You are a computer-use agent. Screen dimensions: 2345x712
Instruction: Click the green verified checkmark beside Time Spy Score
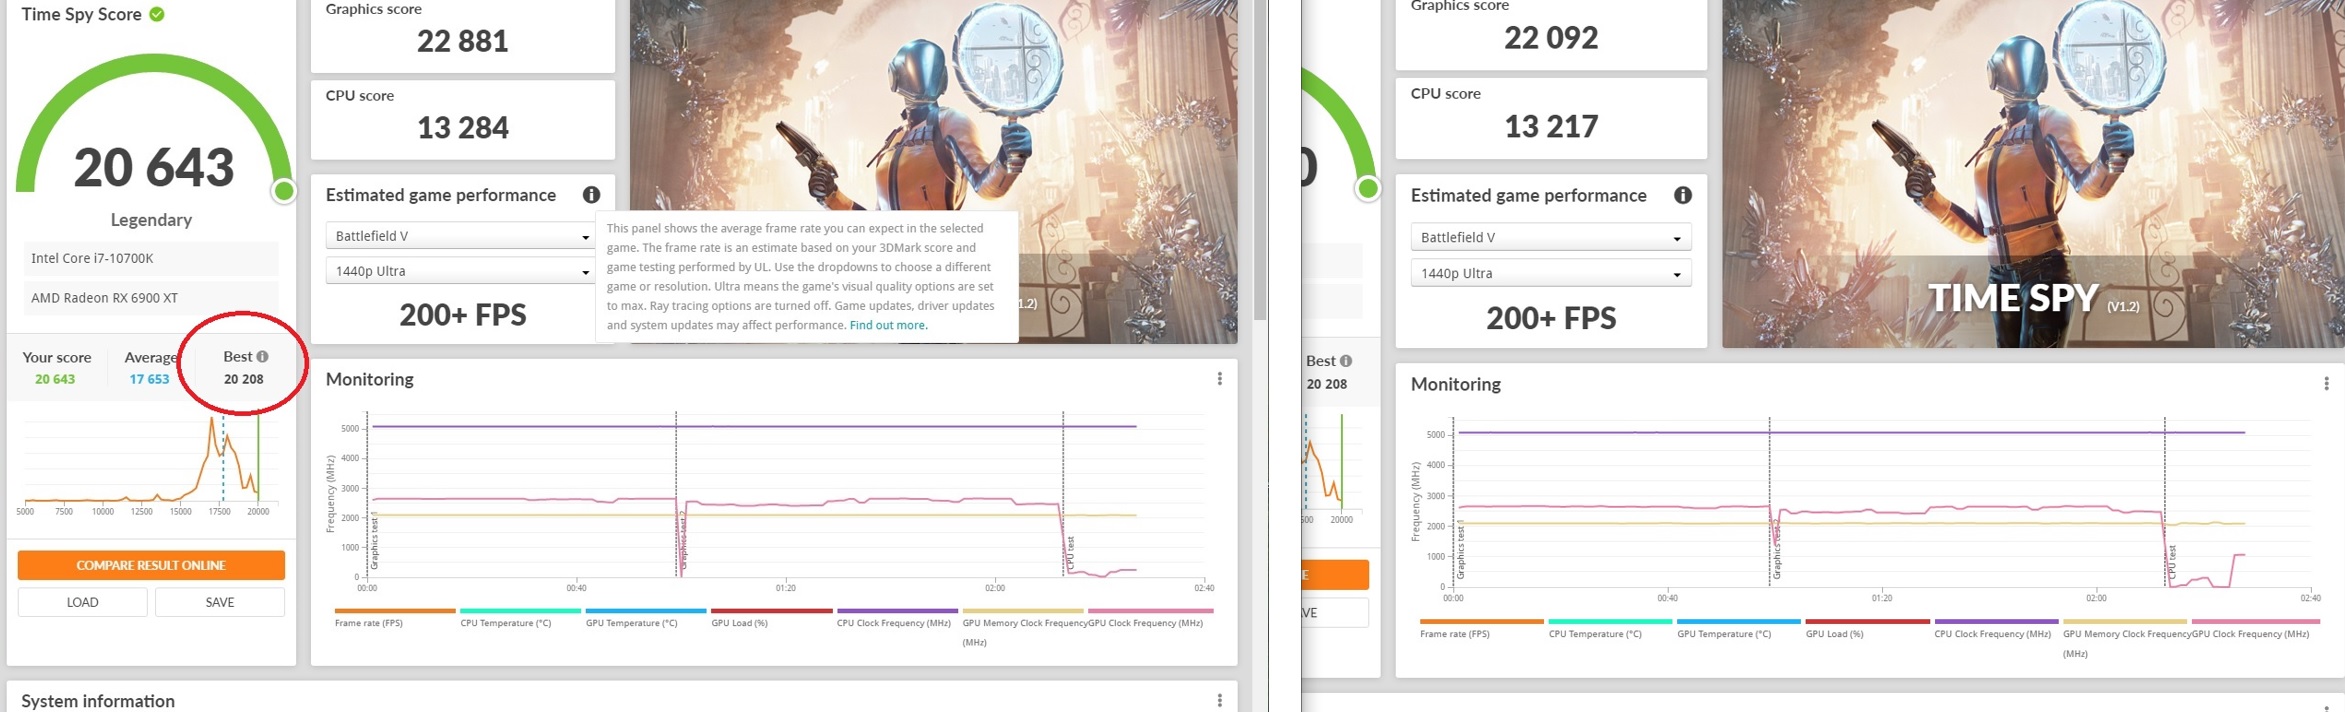(x=157, y=14)
